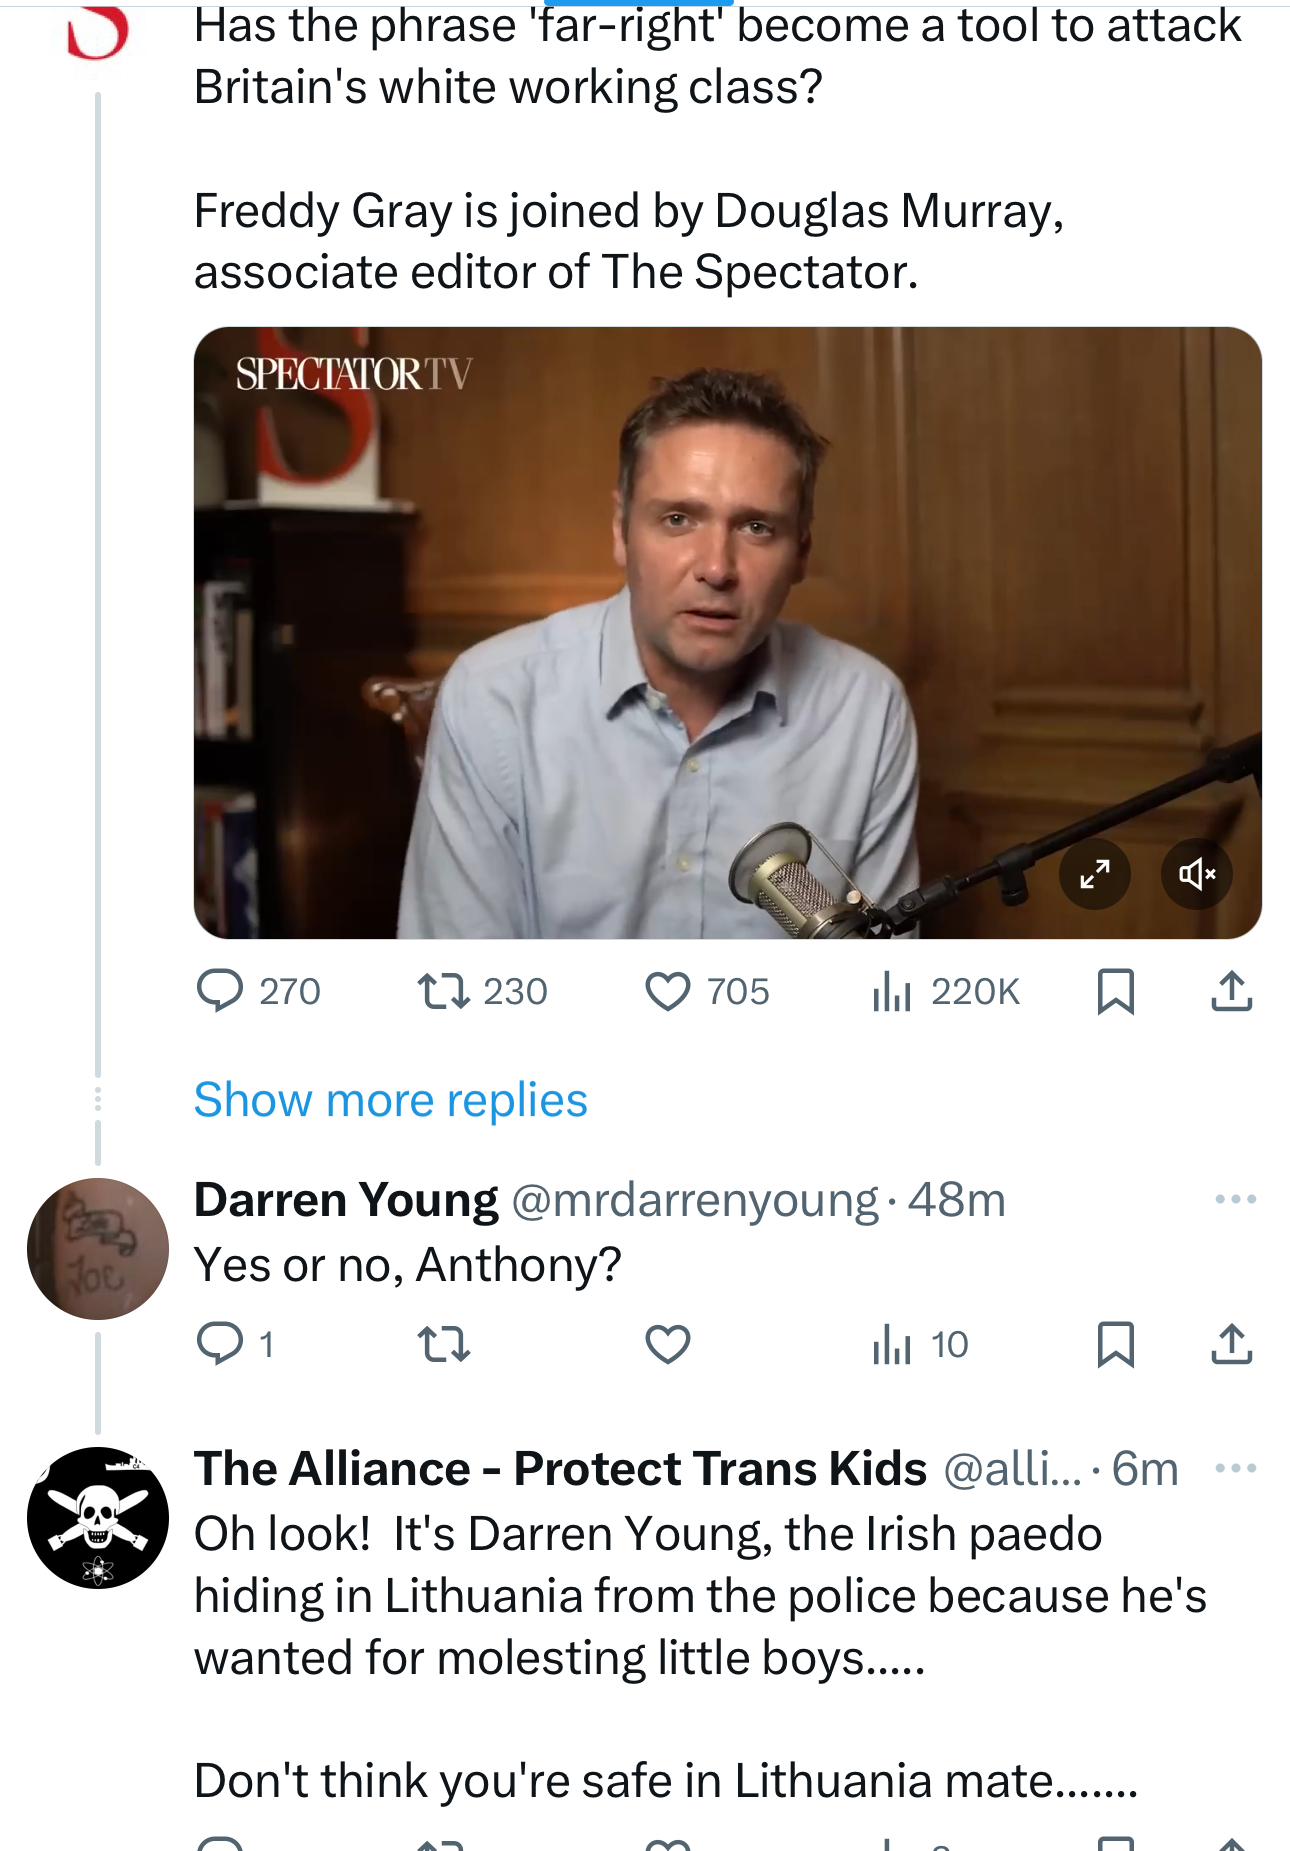Expand the video to fullscreen

(1095, 875)
